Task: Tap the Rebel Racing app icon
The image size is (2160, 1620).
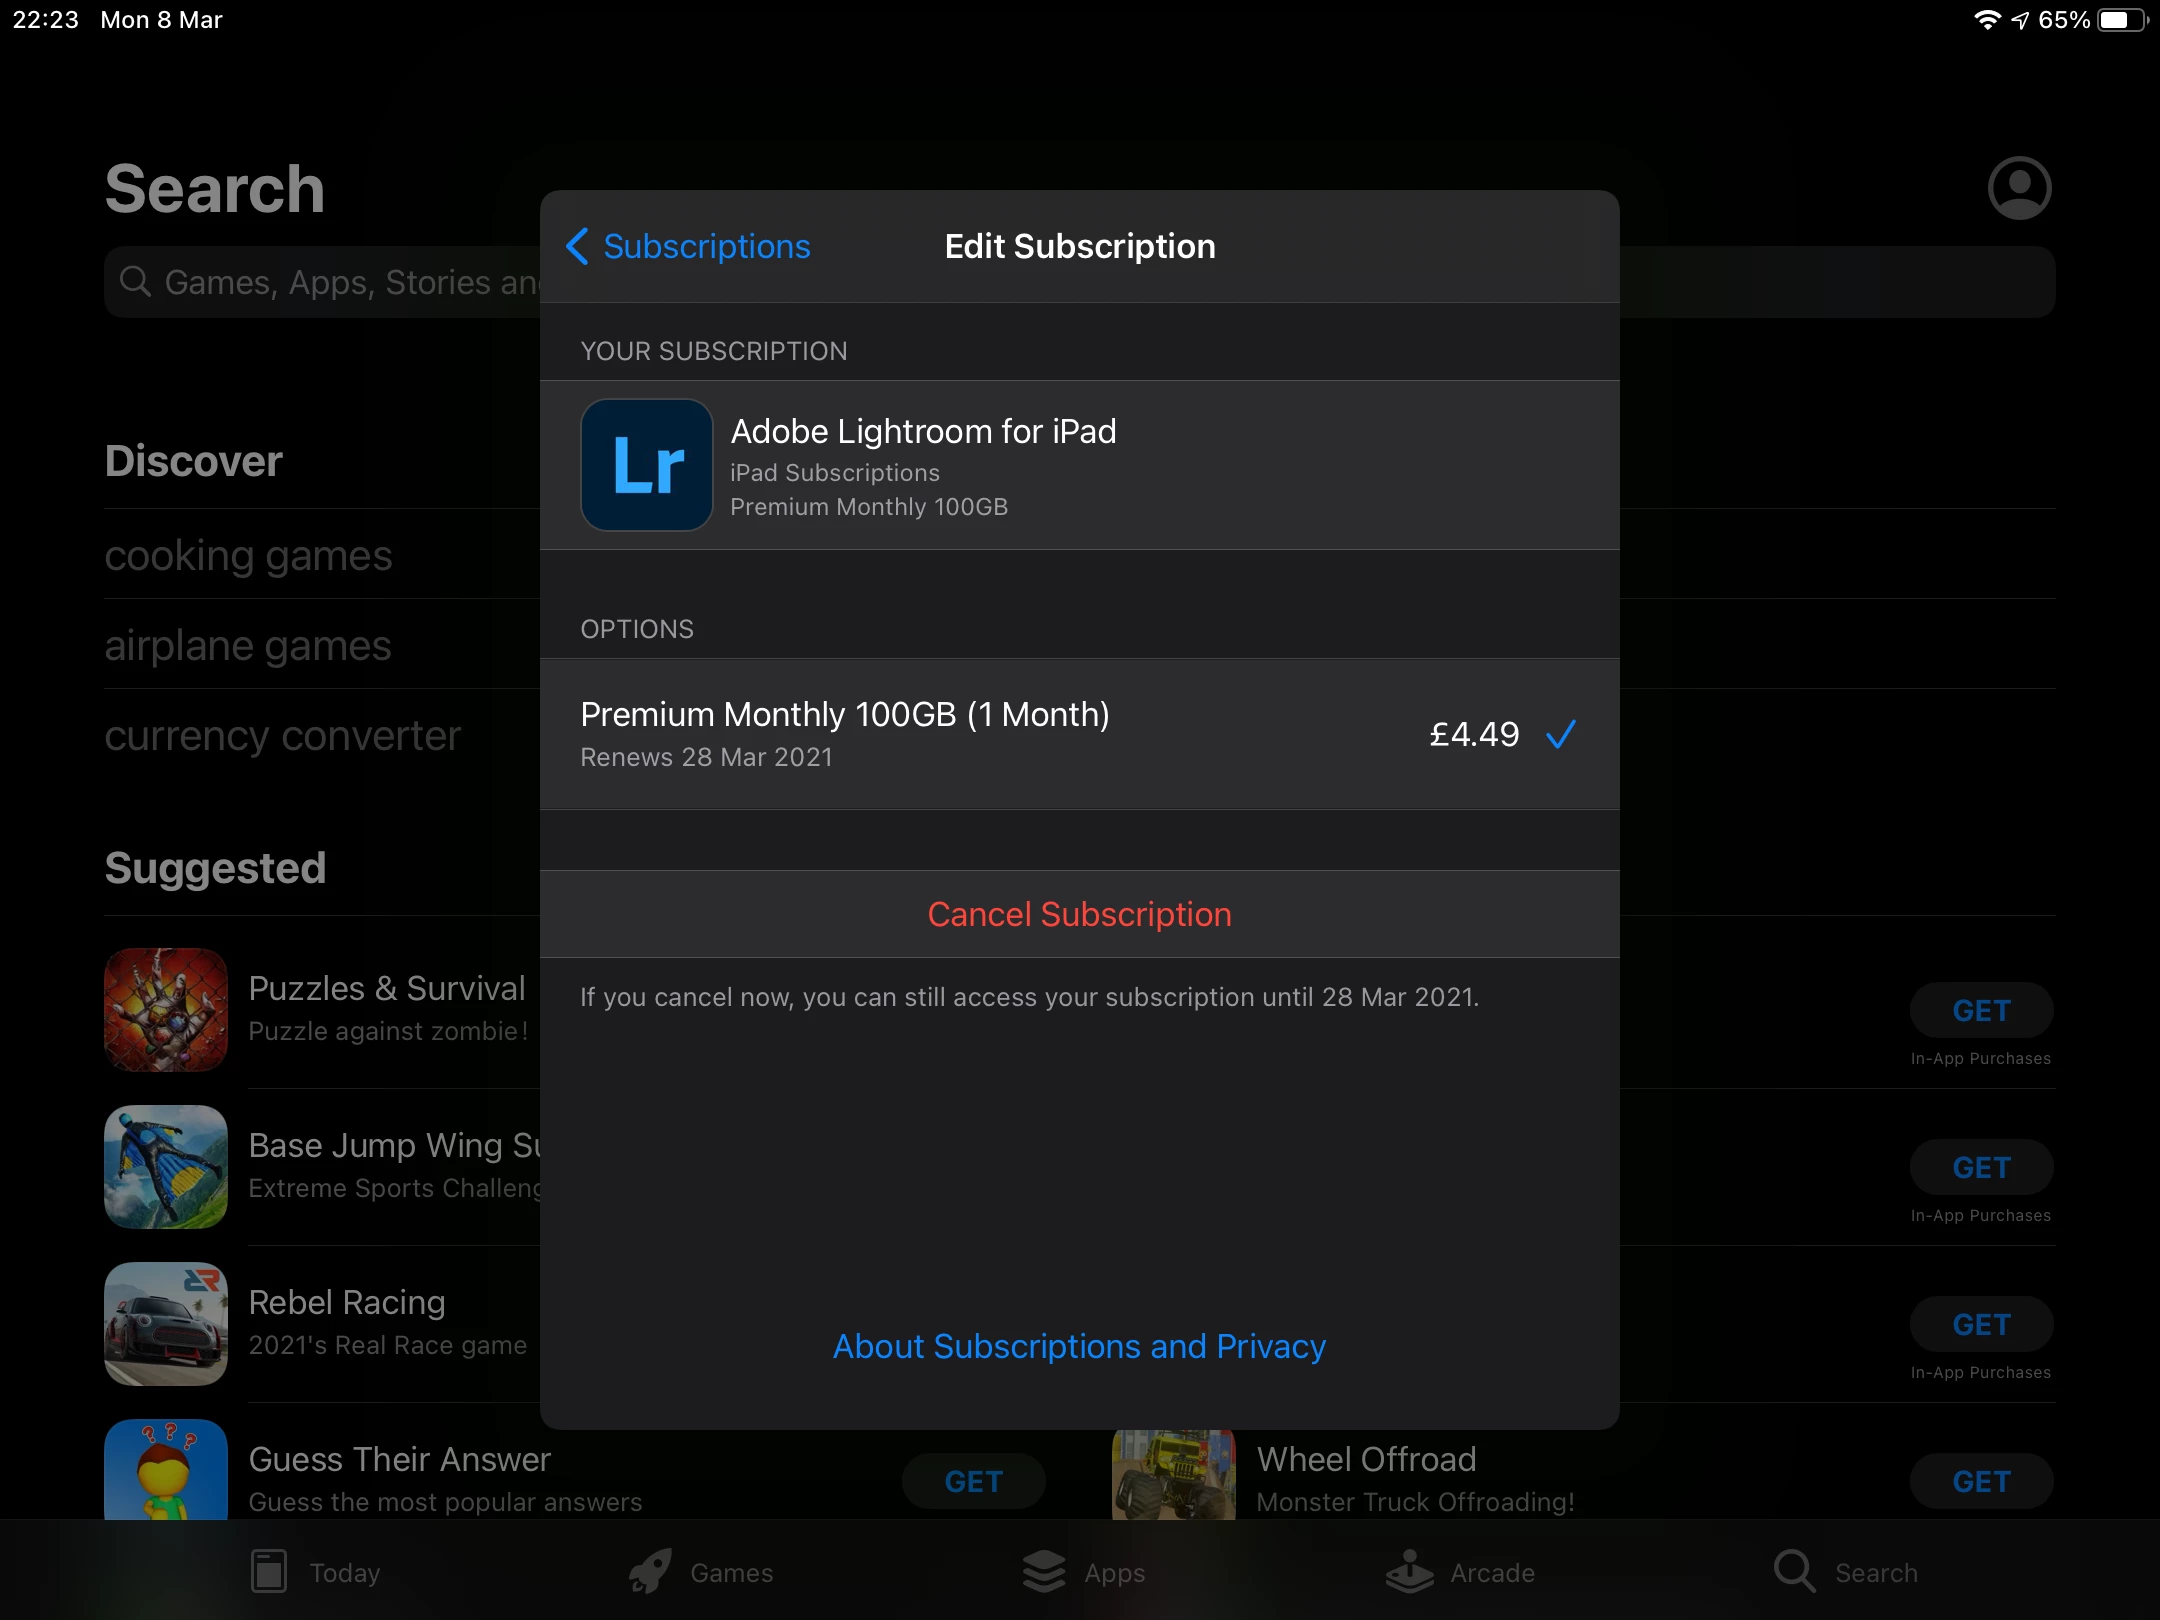Action: click(166, 1324)
